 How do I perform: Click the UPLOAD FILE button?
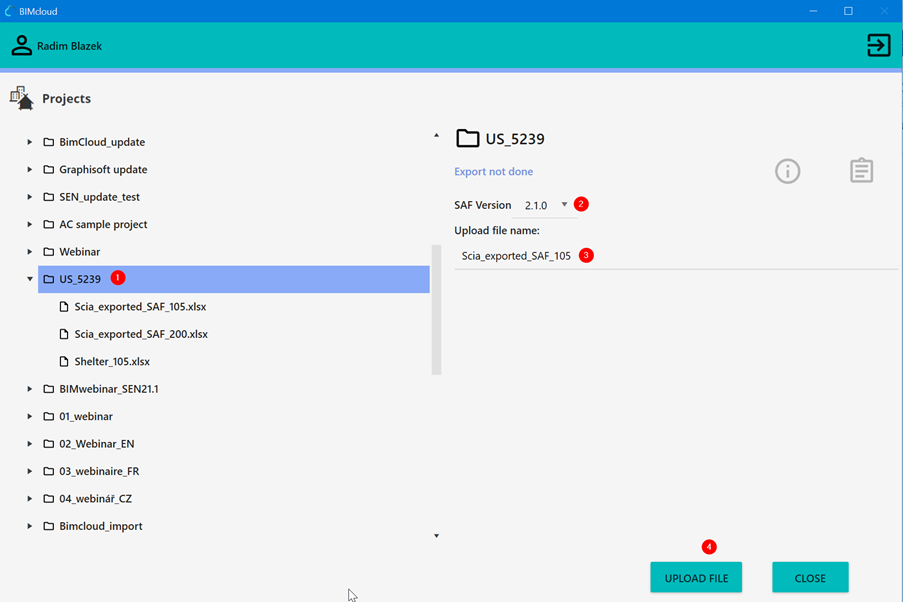pos(696,578)
